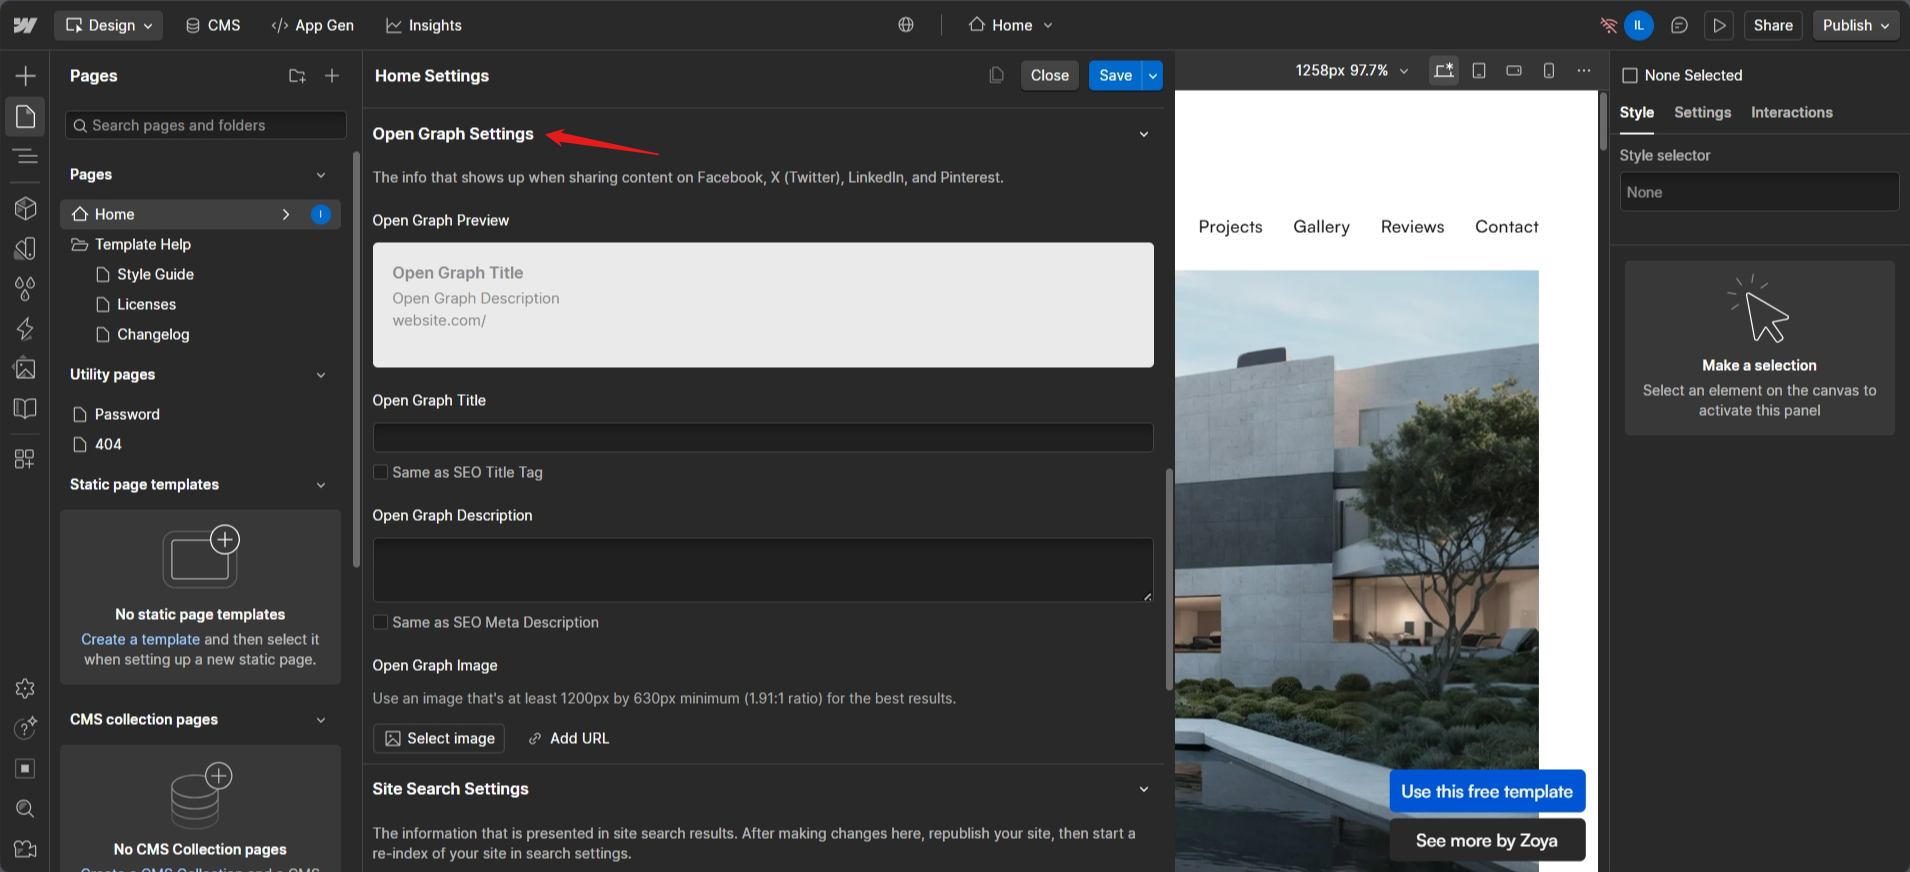Open the Home page selector dropdown

click(1010, 25)
